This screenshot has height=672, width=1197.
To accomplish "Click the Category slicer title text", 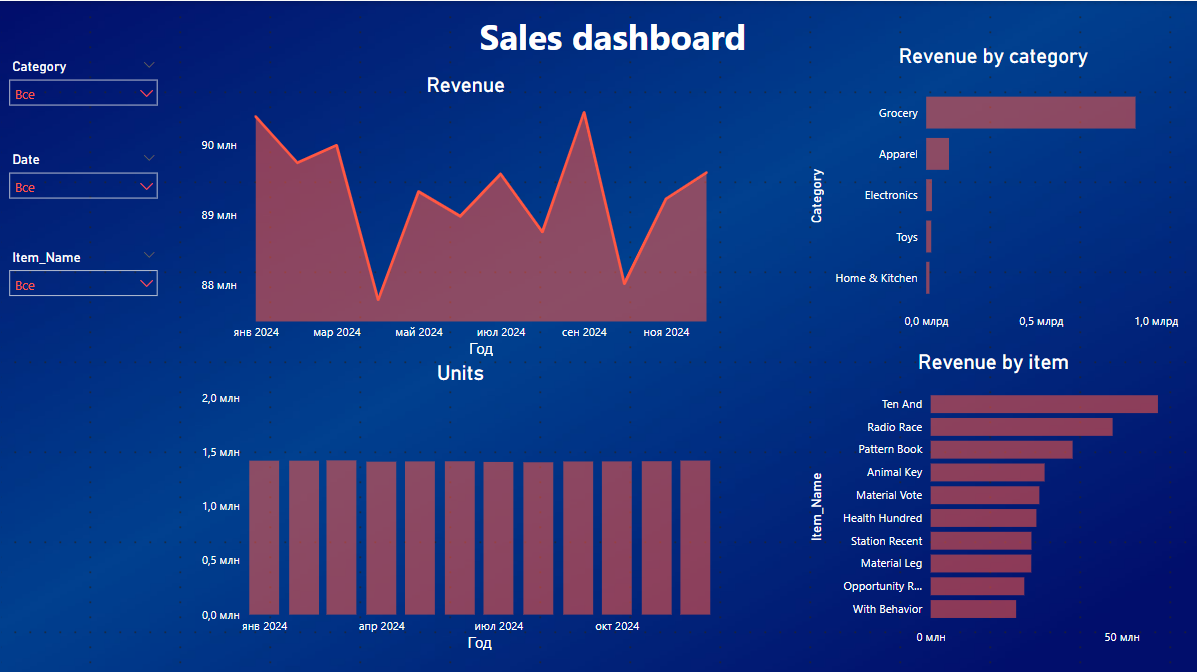I will (39, 66).
